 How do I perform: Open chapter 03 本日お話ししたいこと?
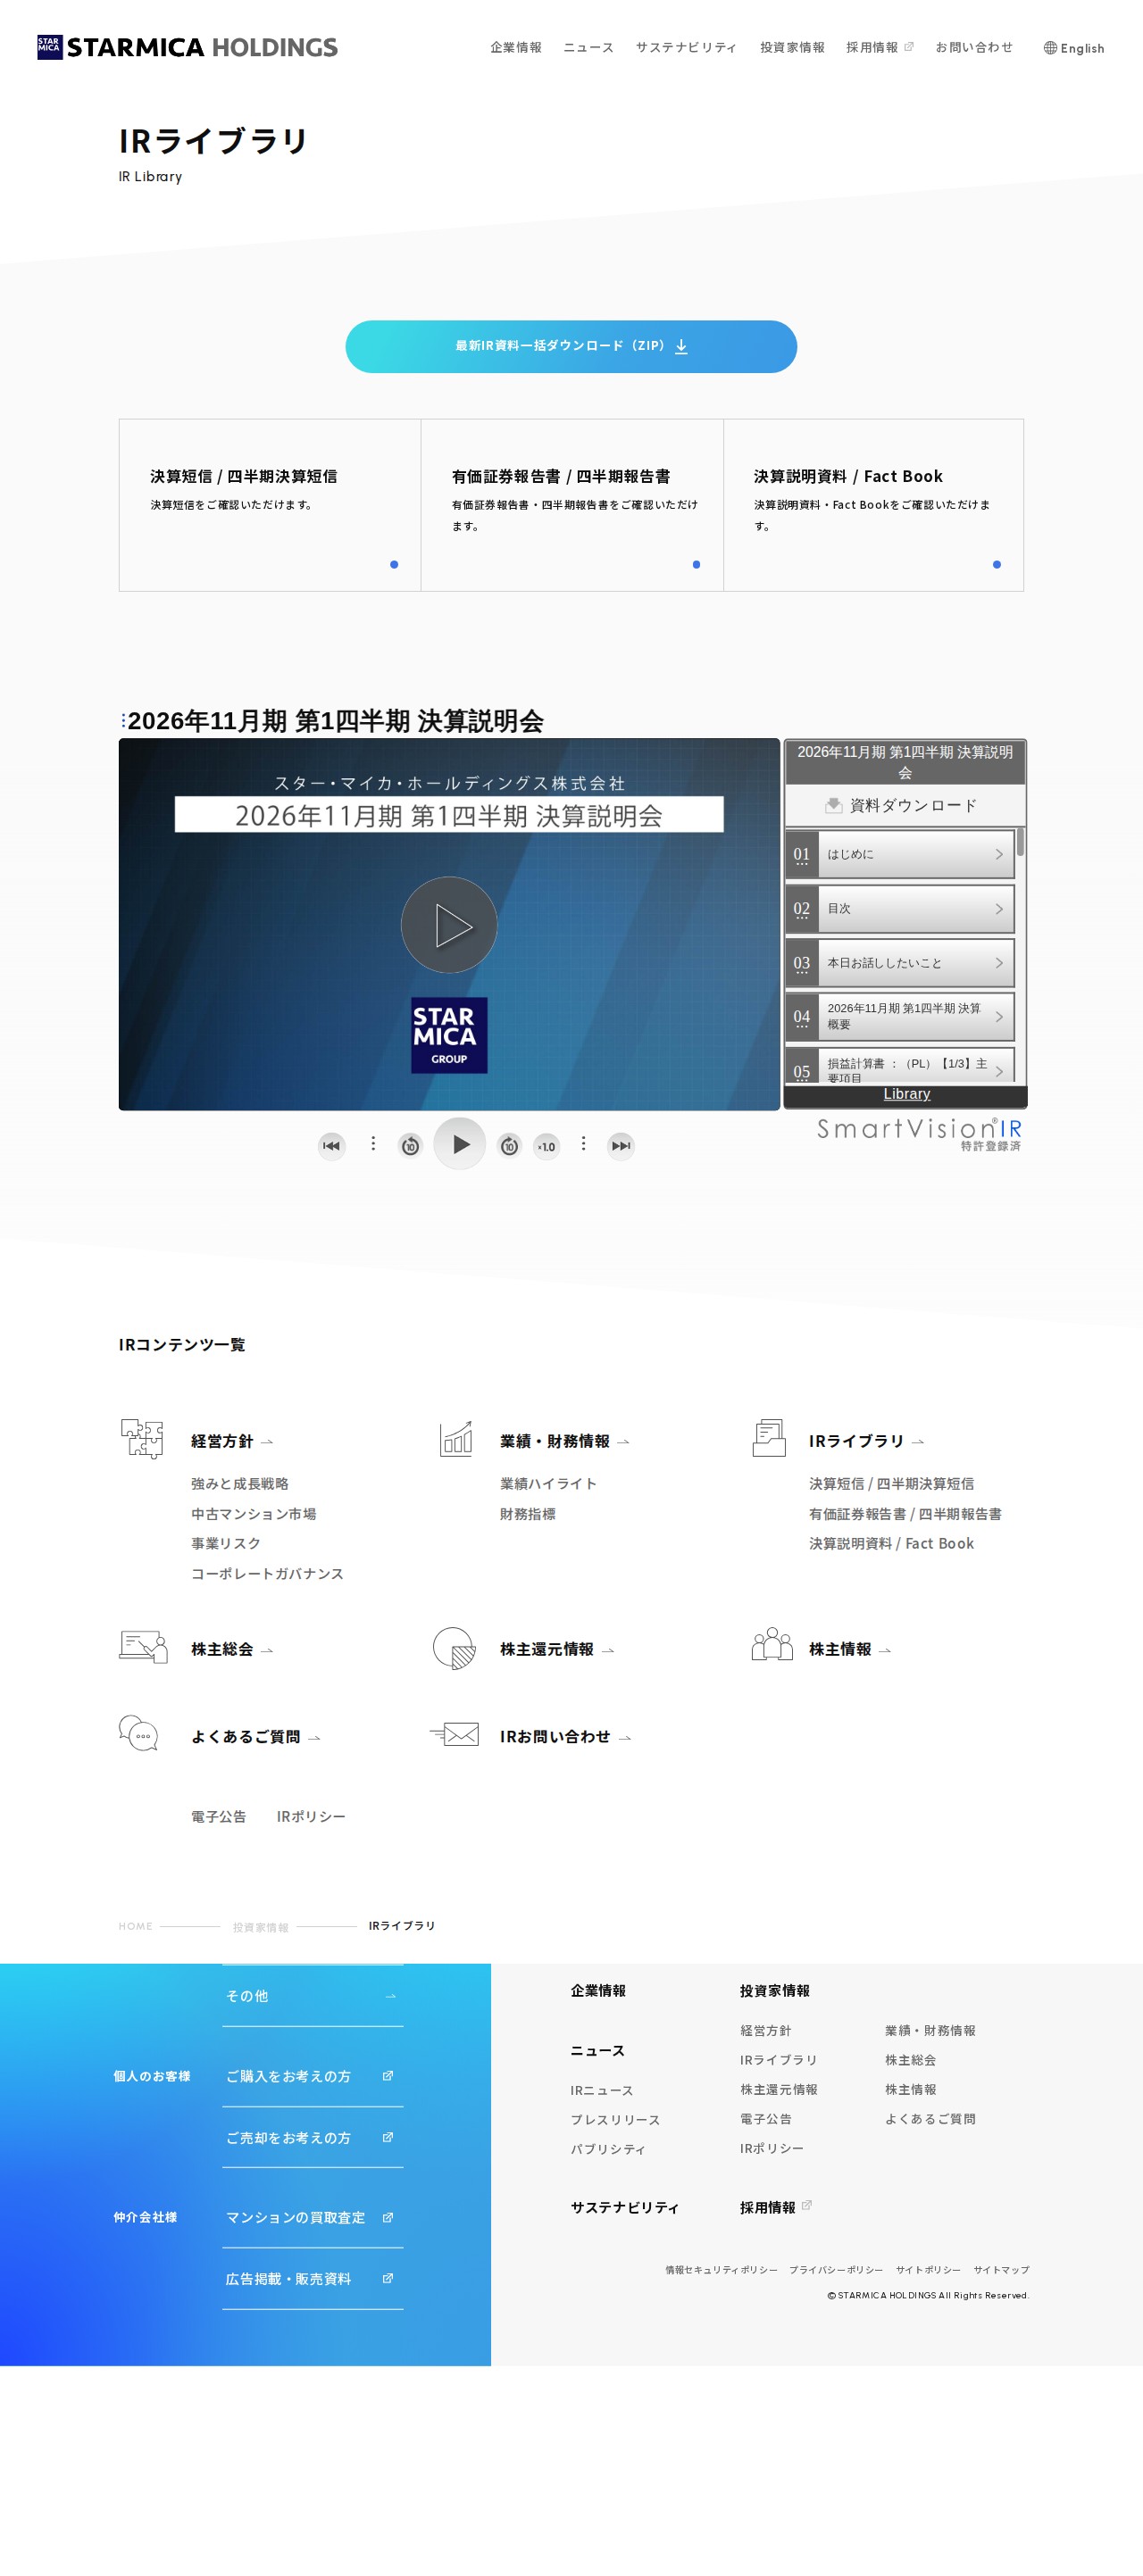coord(900,963)
